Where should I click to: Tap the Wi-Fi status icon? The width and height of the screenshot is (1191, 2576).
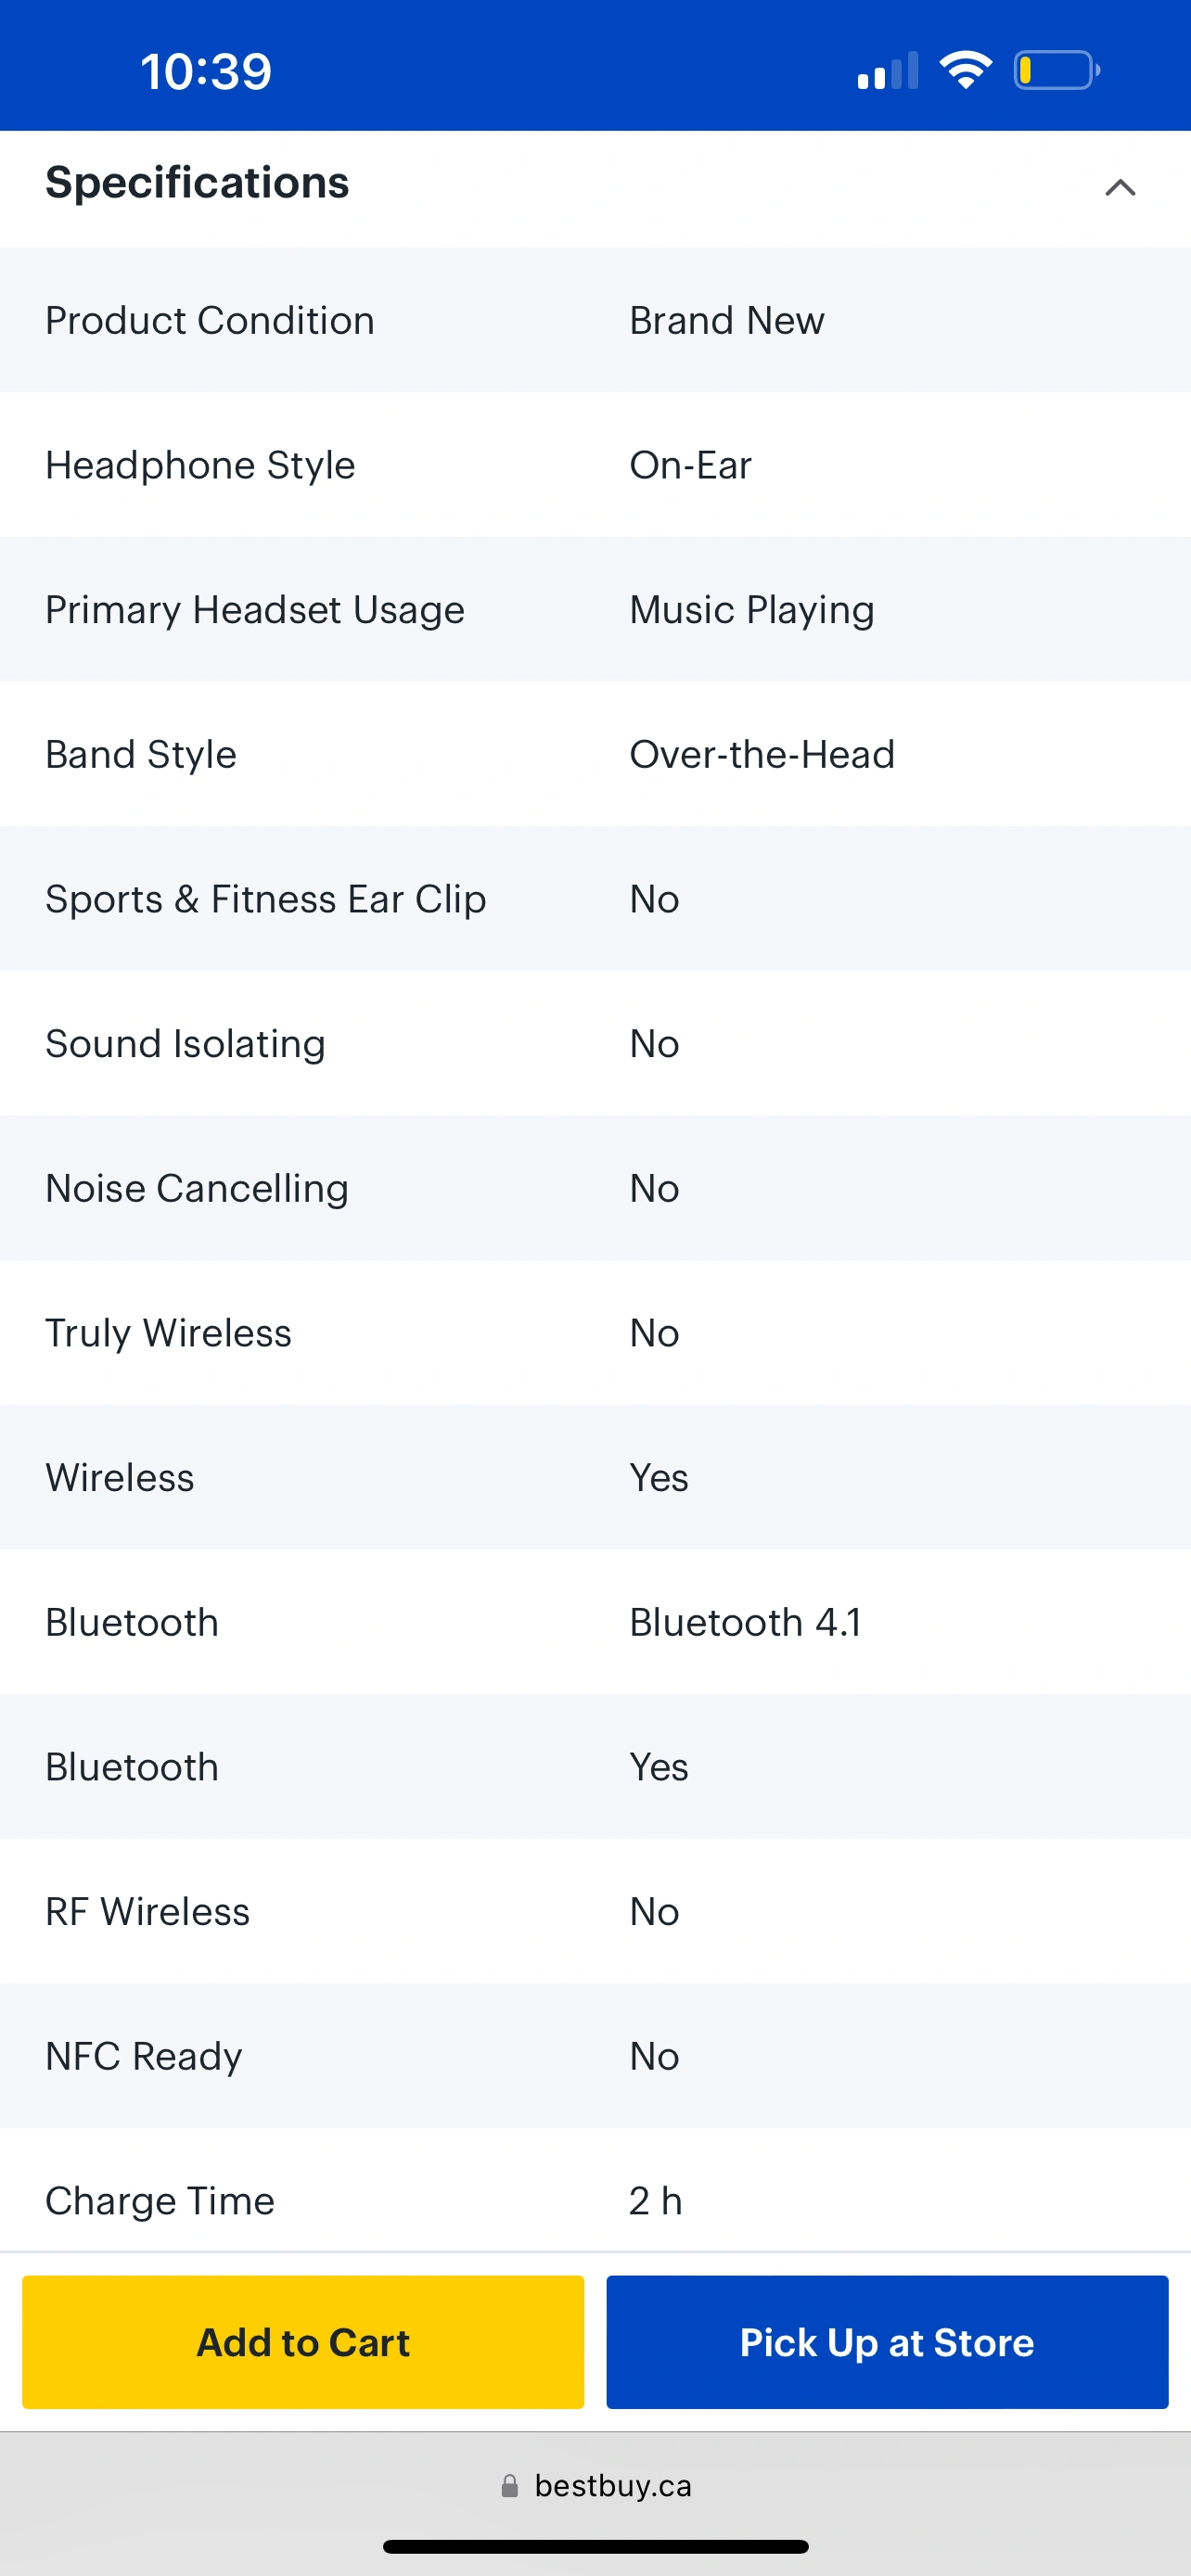(x=965, y=70)
